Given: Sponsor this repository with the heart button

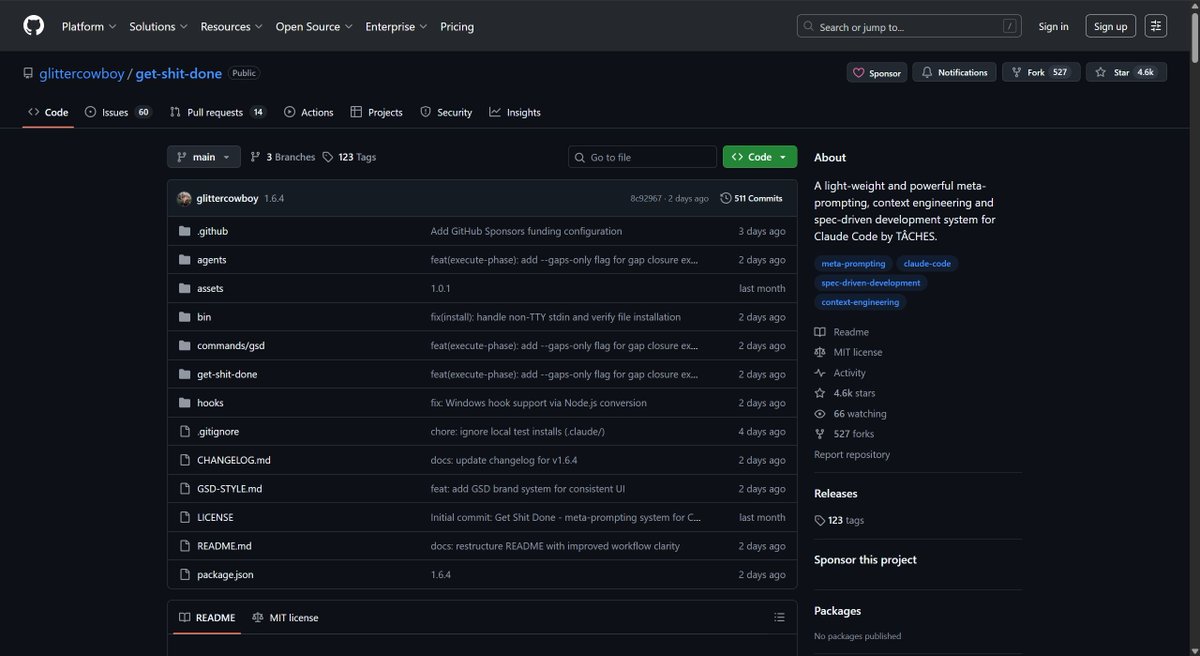Looking at the screenshot, I should coord(877,73).
